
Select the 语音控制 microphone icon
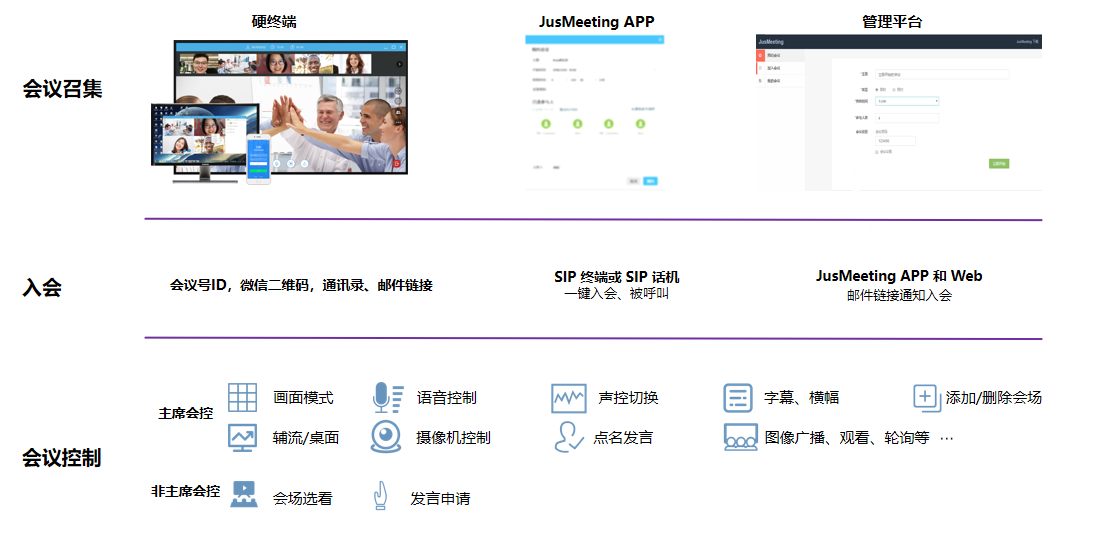click(388, 397)
